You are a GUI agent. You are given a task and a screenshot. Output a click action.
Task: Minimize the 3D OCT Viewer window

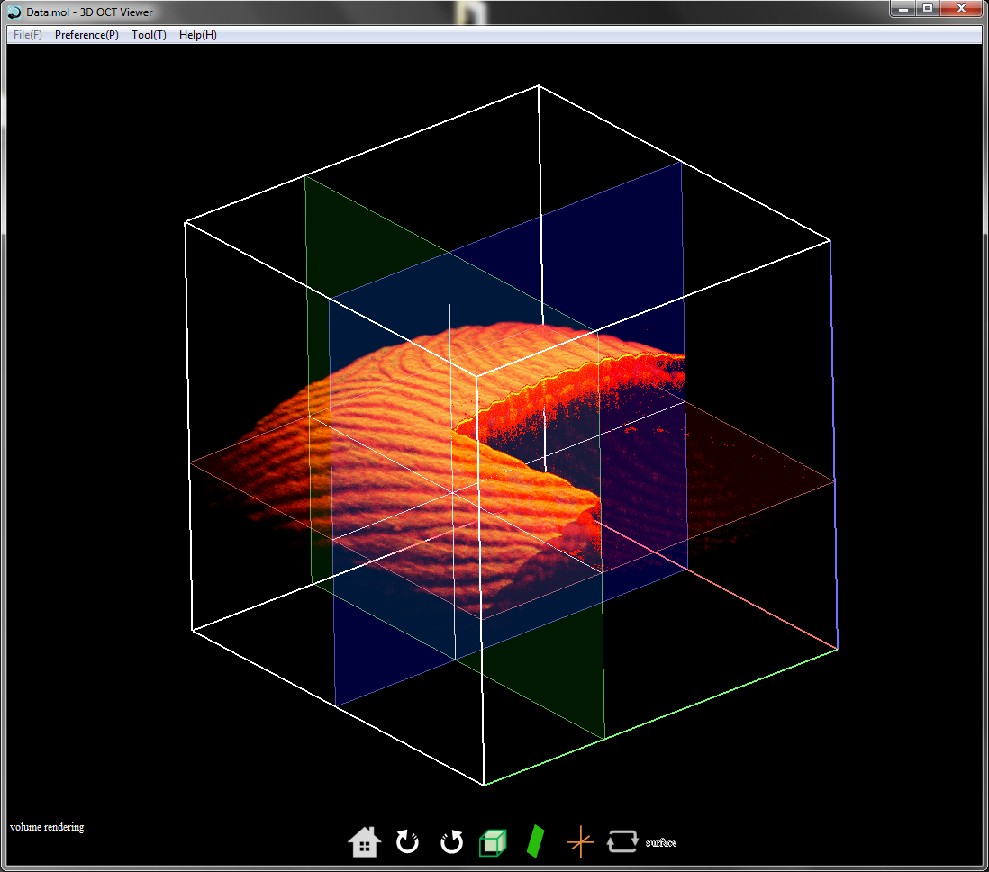(x=904, y=9)
